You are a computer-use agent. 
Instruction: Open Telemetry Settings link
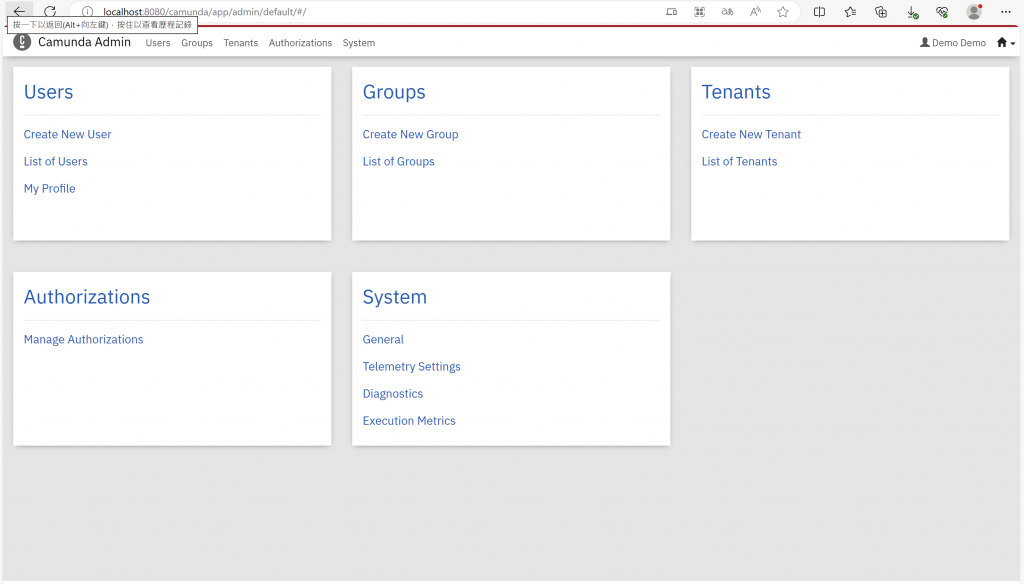411,366
